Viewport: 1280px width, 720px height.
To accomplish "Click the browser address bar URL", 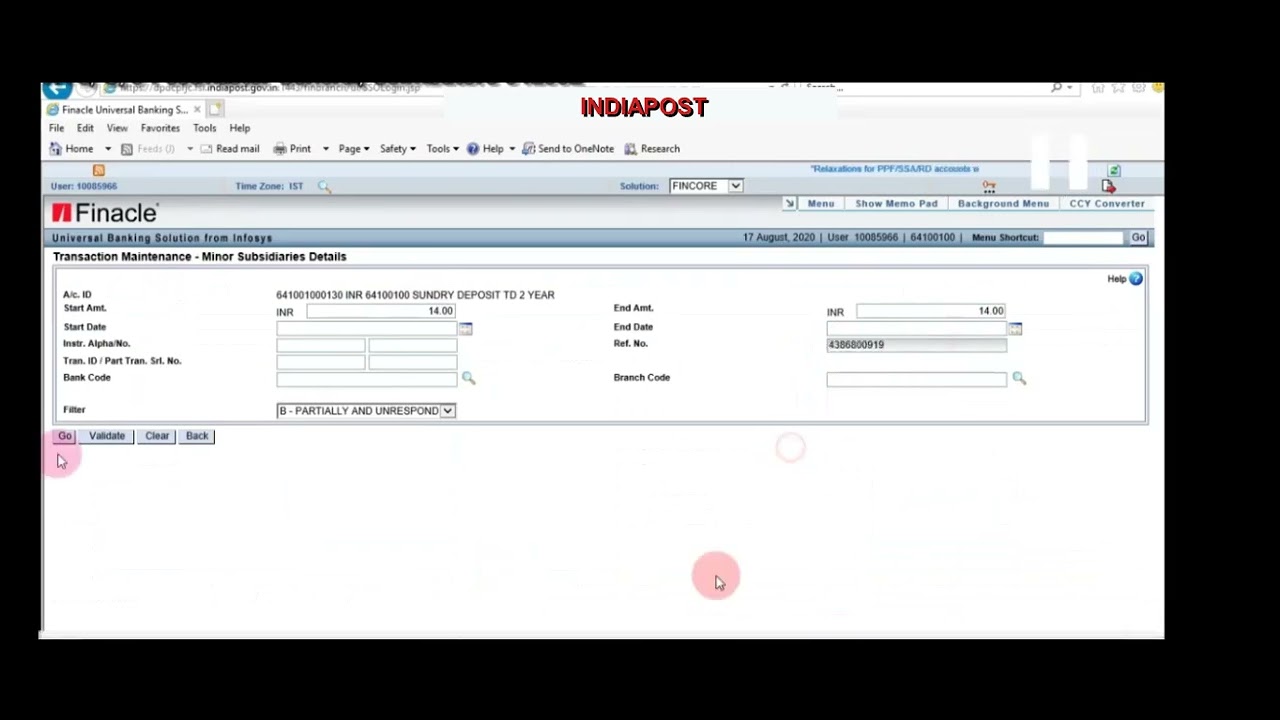I will (270, 88).
